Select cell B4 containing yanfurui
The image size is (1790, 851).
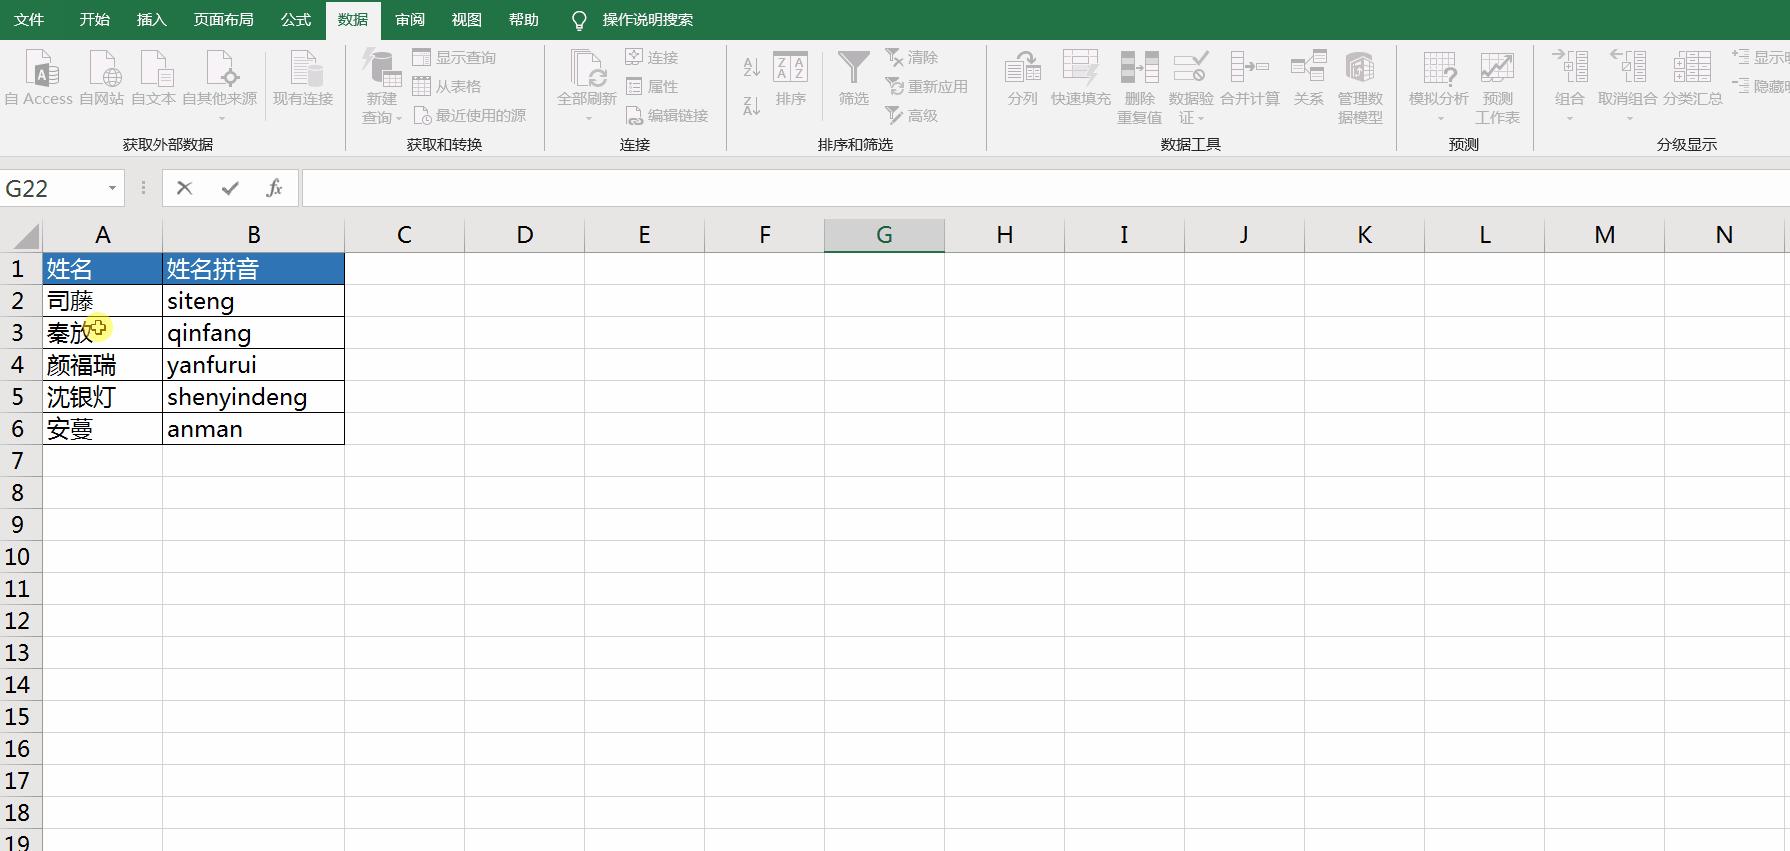pos(253,365)
